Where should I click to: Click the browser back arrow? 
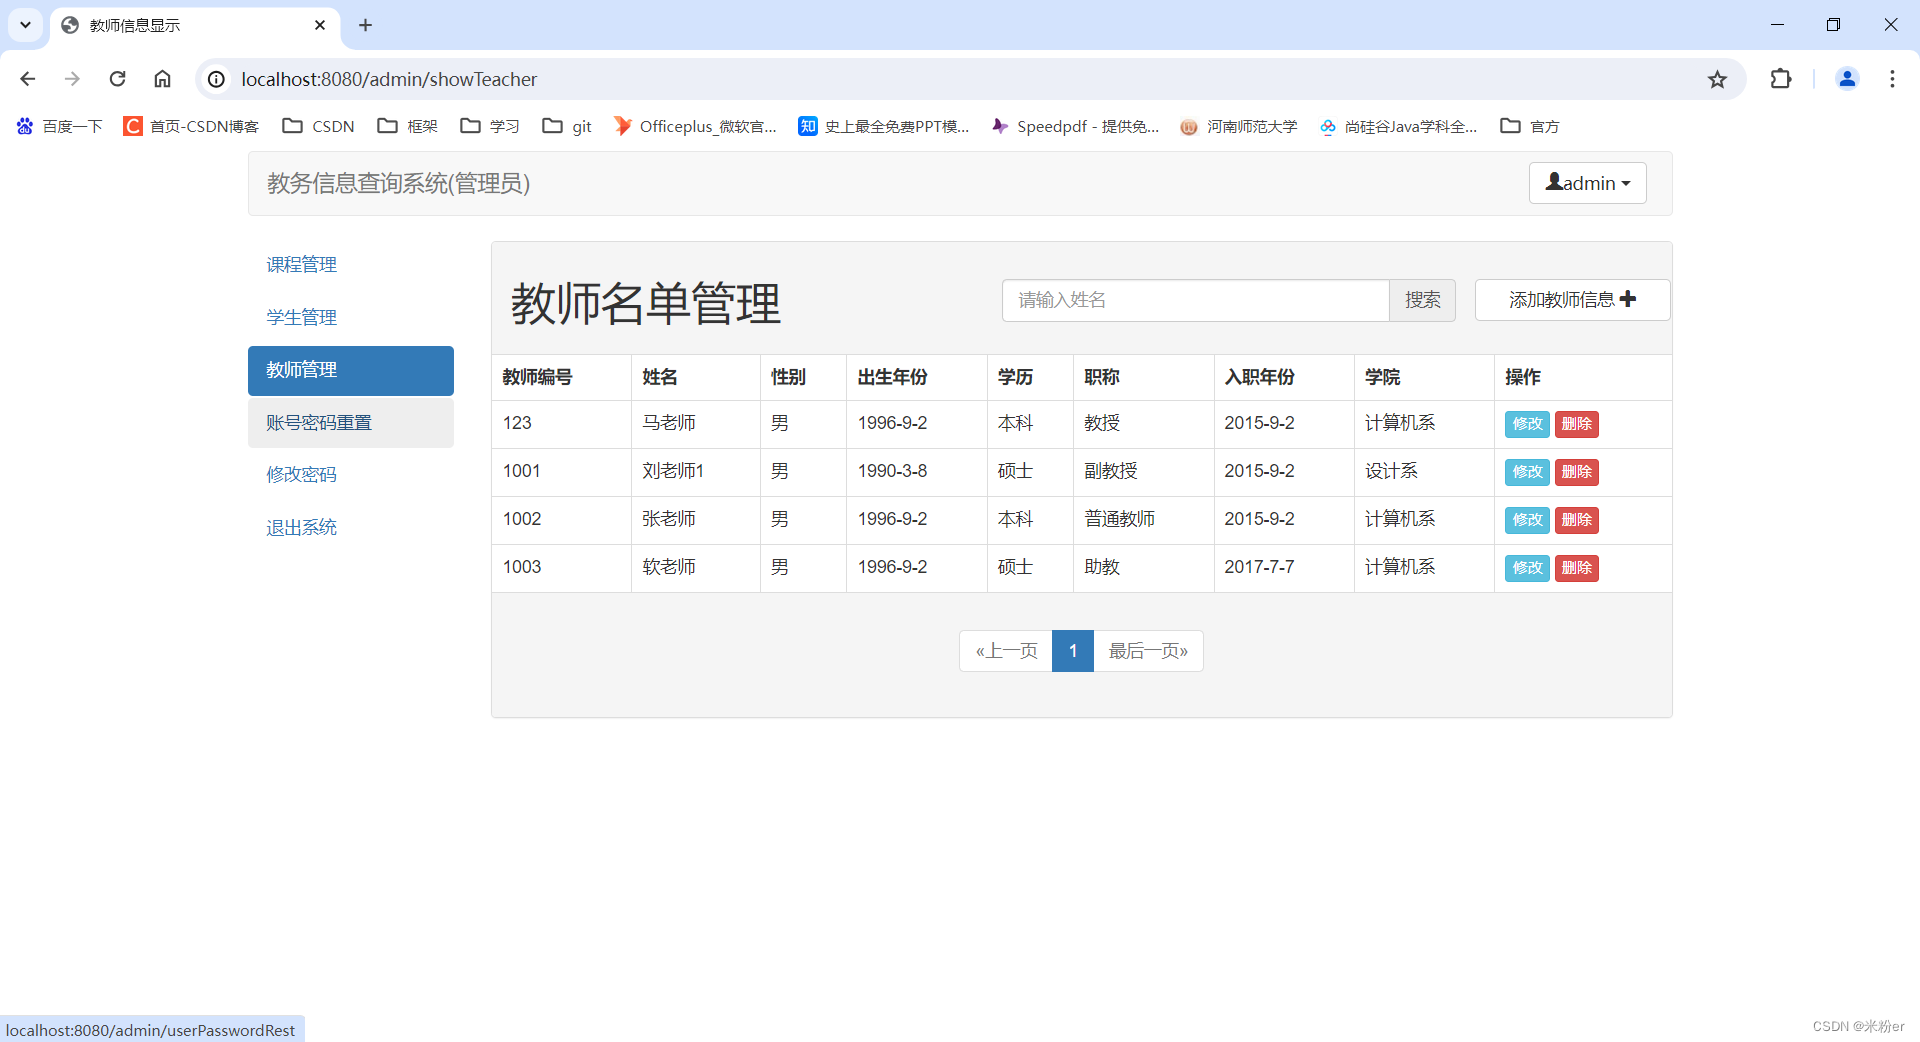click(28, 79)
